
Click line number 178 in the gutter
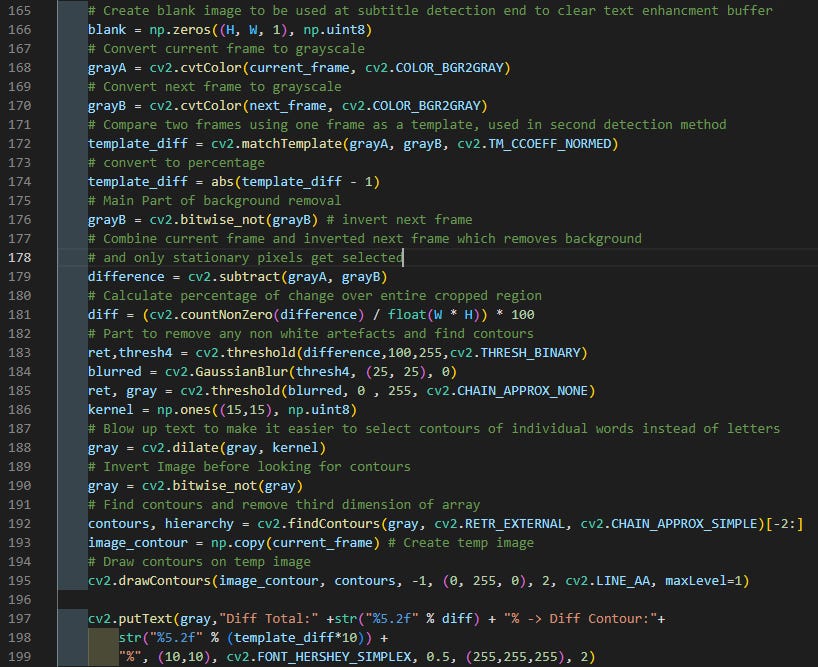(x=19, y=258)
